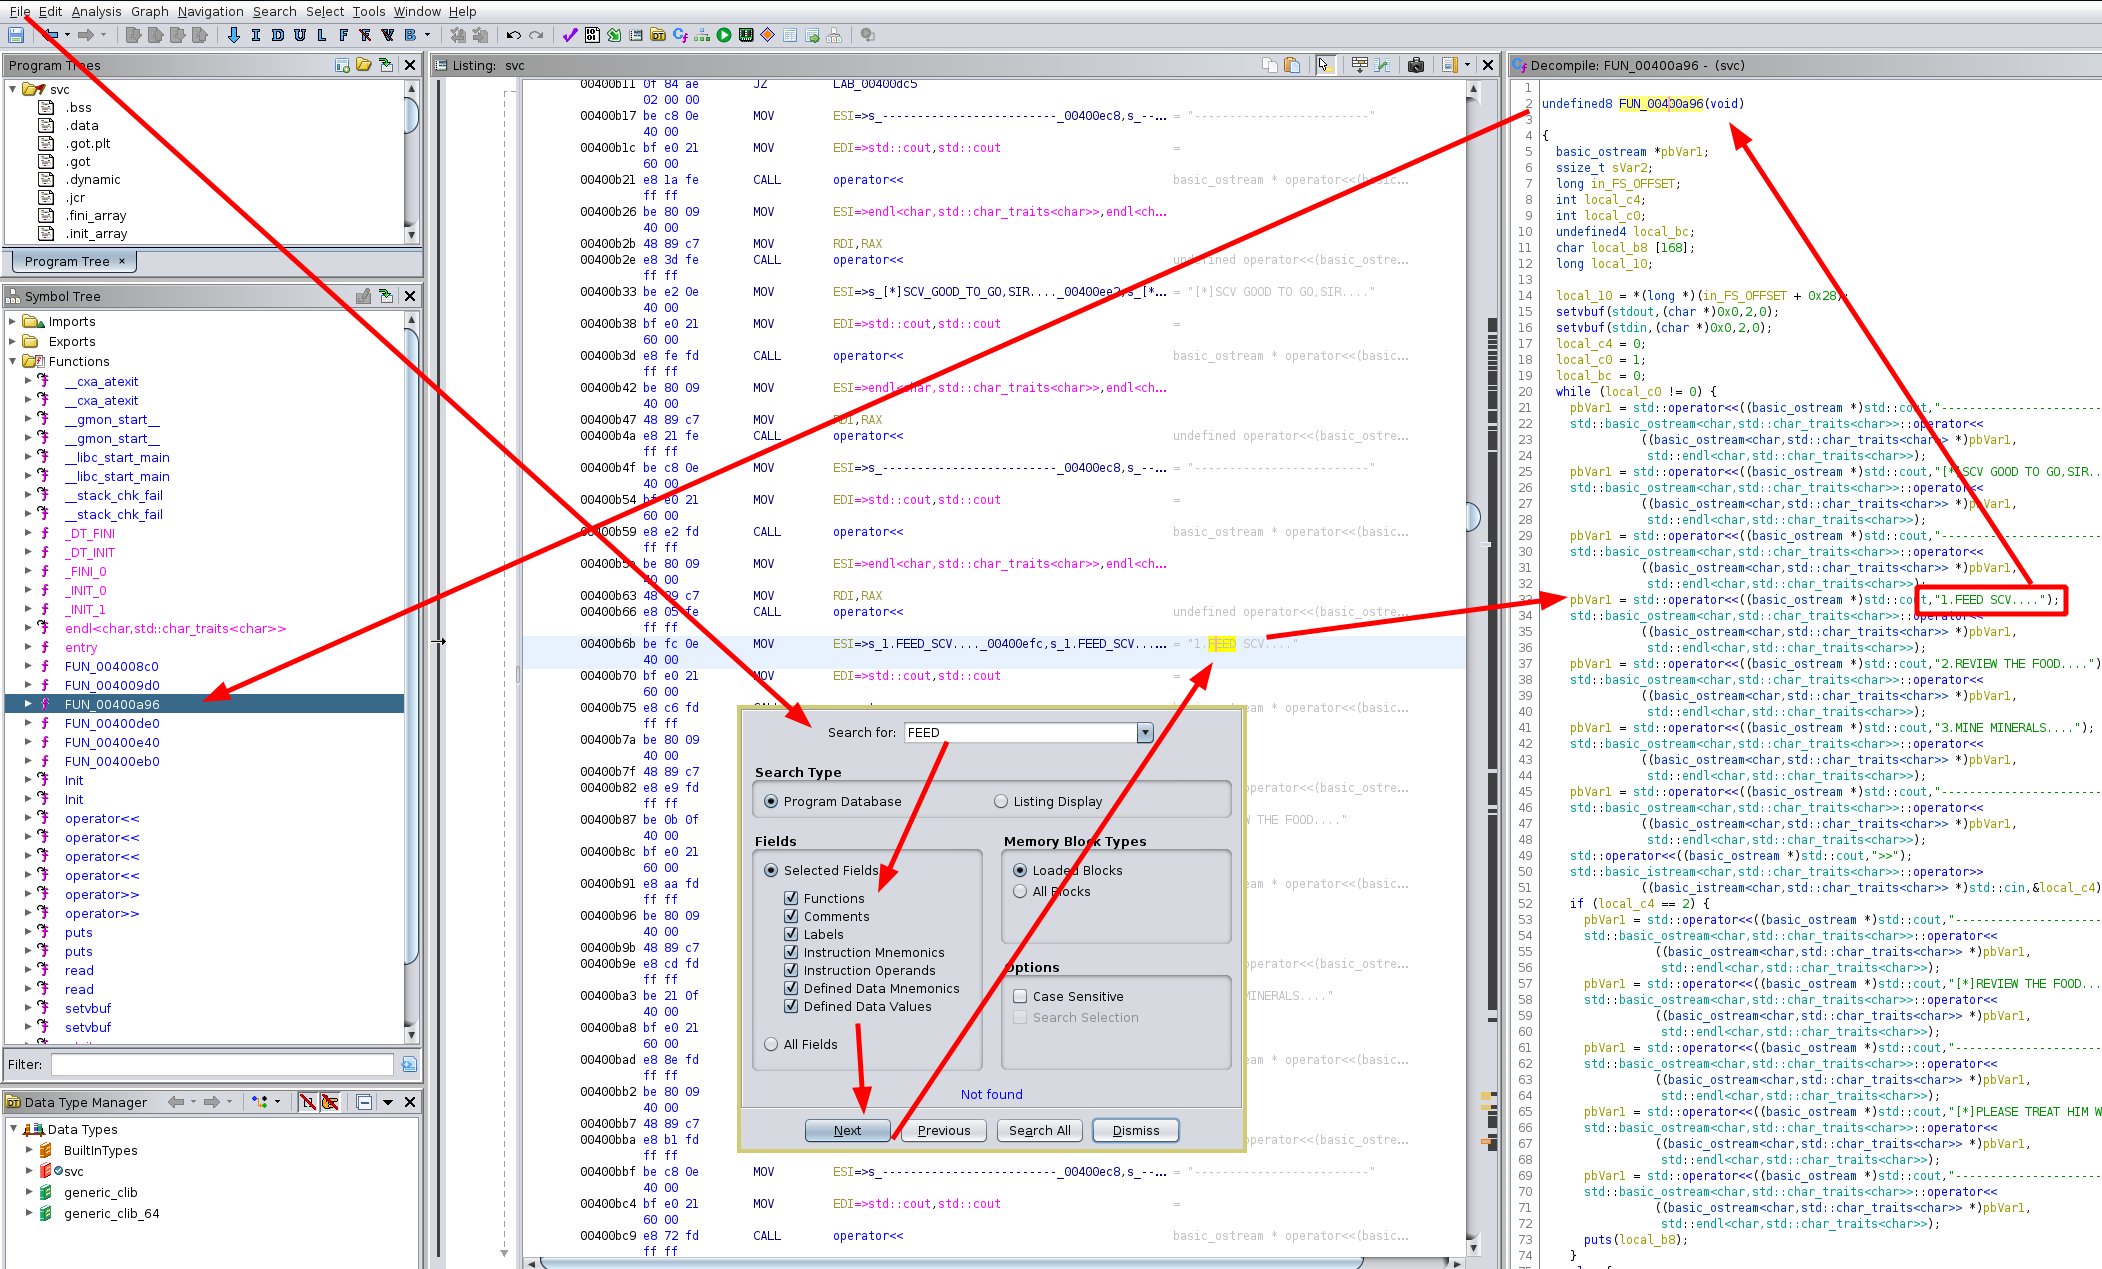Image resolution: width=2102 pixels, height=1269 pixels.
Task: Click the snapshot camera icon in Listing
Action: [1416, 65]
